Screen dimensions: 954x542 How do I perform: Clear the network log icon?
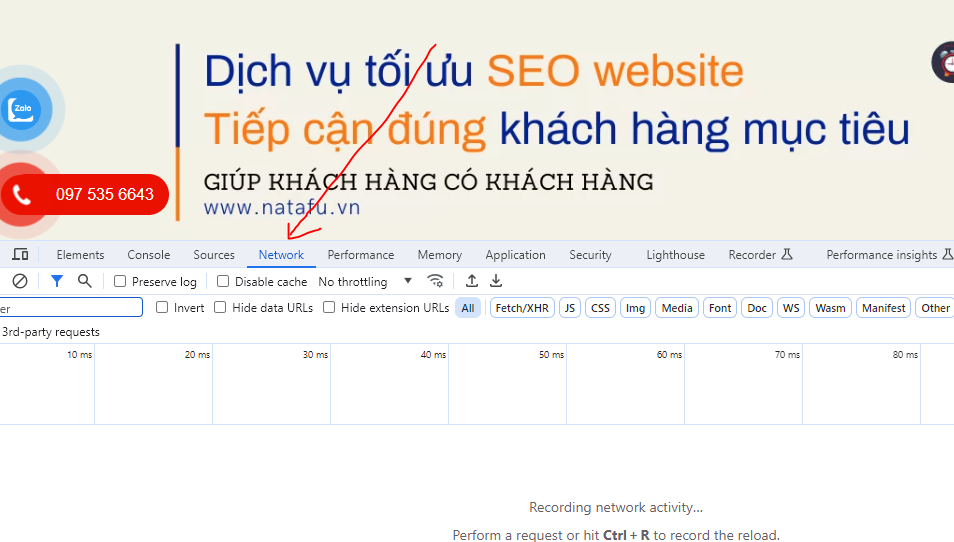(x=20, y=281)
